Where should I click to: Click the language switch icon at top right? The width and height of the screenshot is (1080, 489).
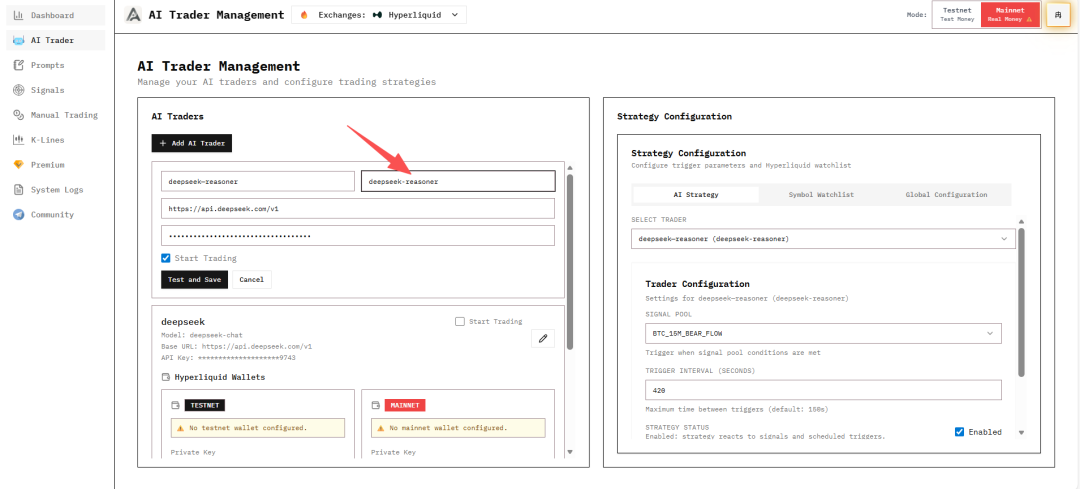pyautogui.click(x=1057, y=15)
